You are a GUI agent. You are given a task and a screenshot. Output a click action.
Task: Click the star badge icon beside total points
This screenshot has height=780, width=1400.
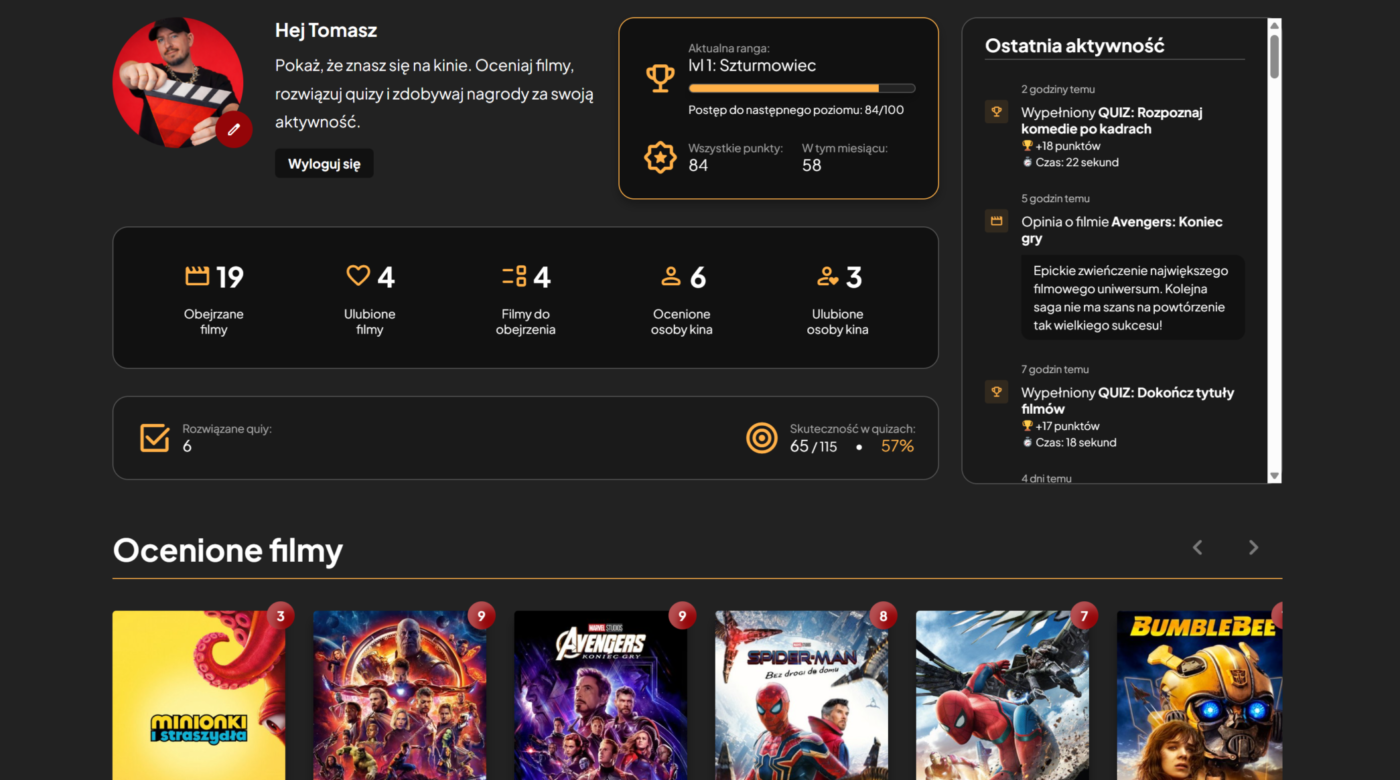pyautogui.click(x=660, y=157)
